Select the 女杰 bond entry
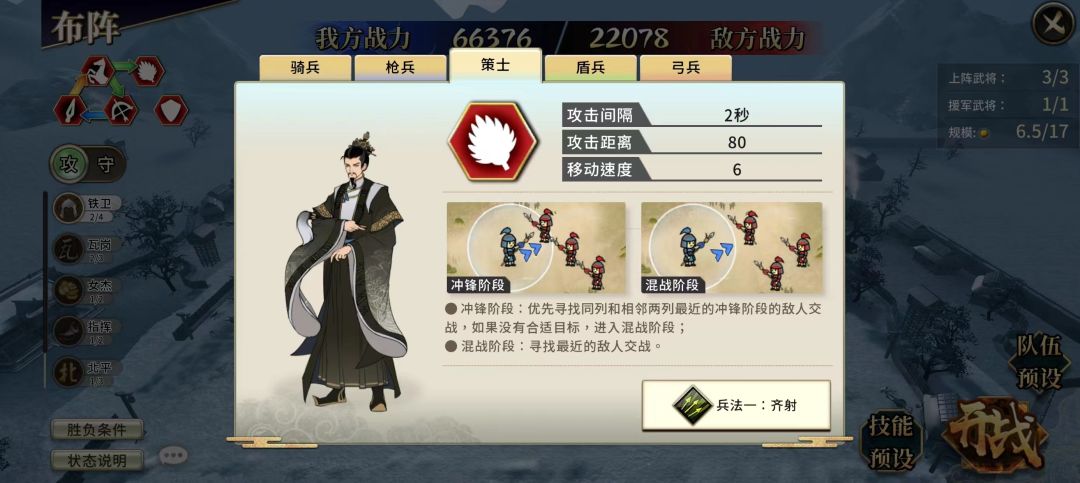This screenshot has height=483, width=1080. [87, 290]
